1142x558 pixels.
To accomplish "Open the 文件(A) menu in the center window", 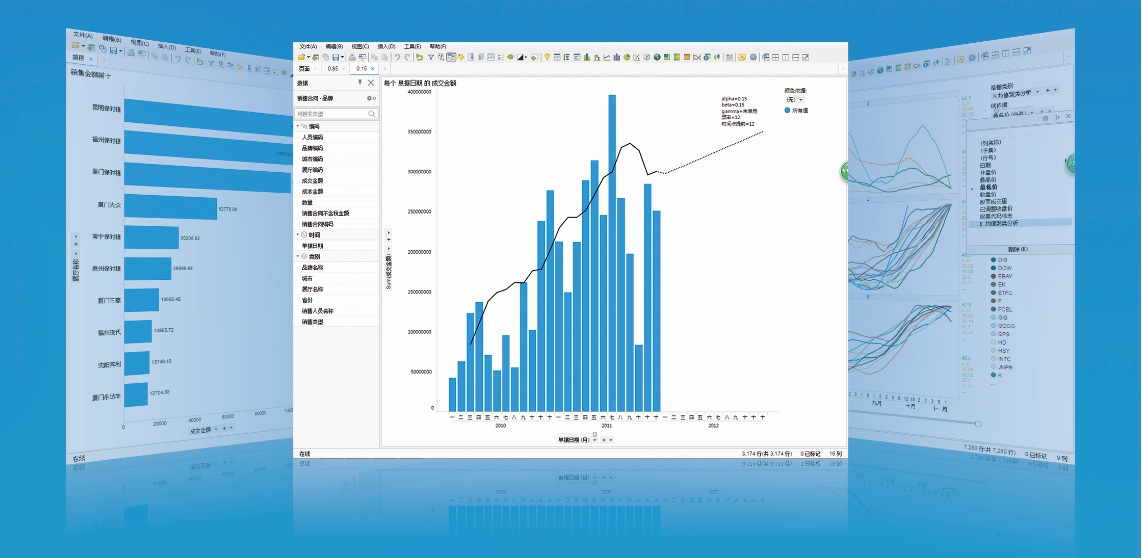I will (308, 46).
